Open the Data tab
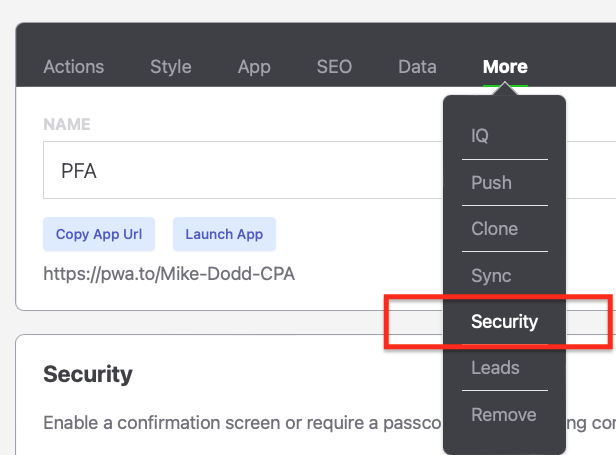The width and height of the screenshot is (616, 455). [417, 67]
